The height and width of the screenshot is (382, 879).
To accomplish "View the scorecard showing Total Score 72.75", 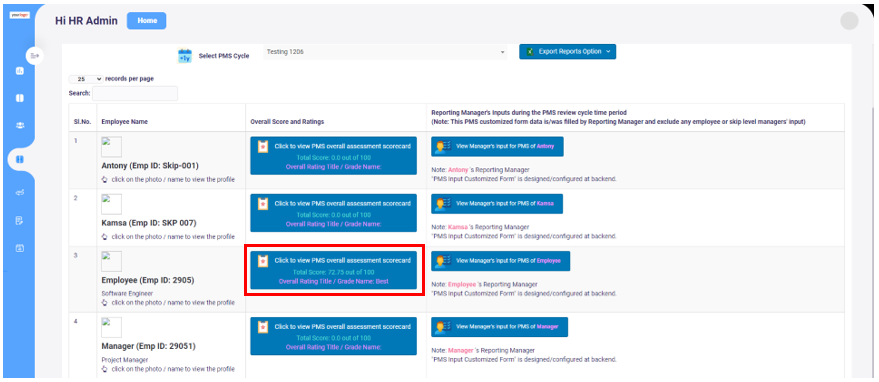I will tap(334, 270).
